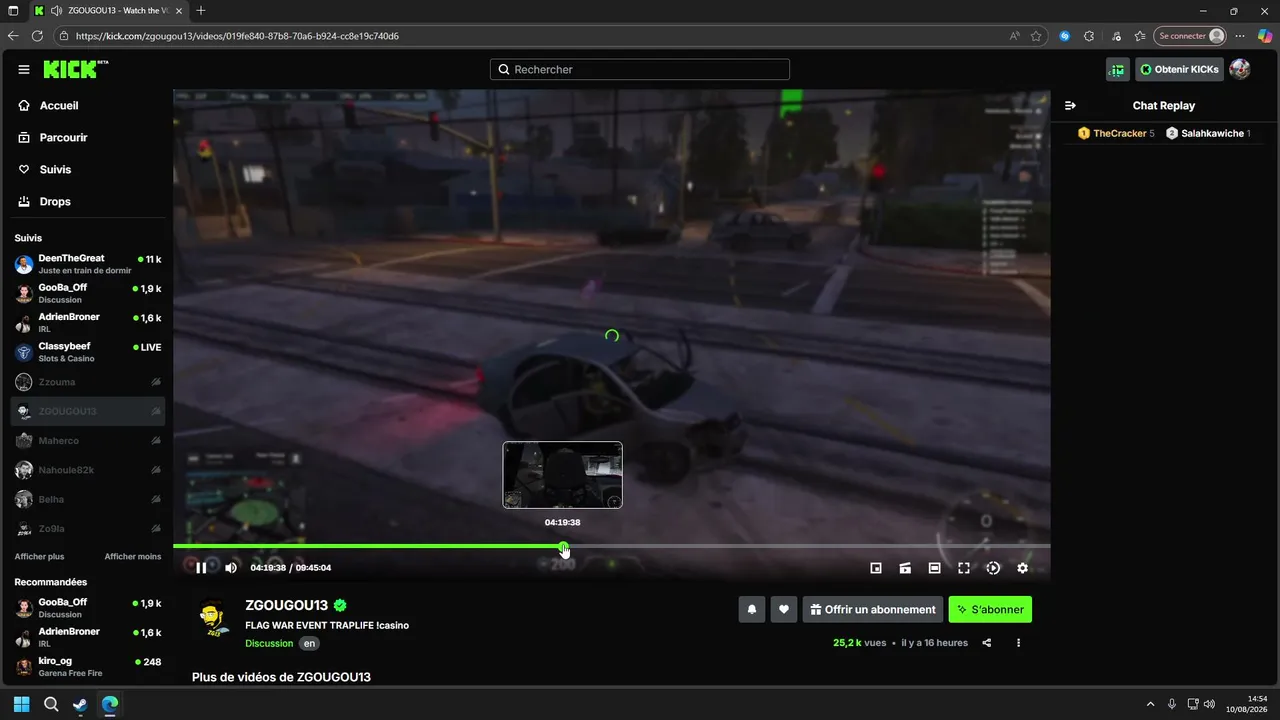Go to the Kick logo homepage
The width and height of the screenshot is (1280, 720).
[x=76, y=69]
